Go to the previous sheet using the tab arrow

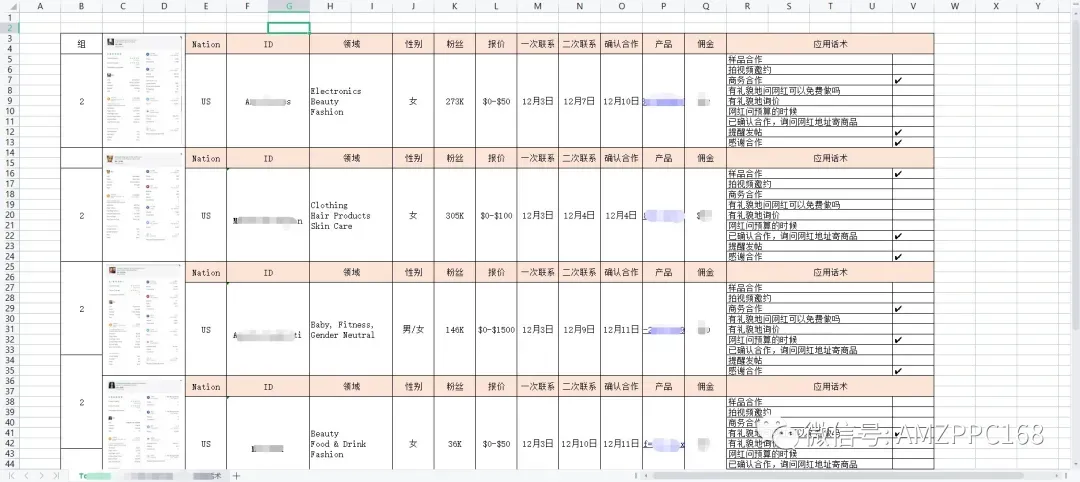(x=26, y=476)
